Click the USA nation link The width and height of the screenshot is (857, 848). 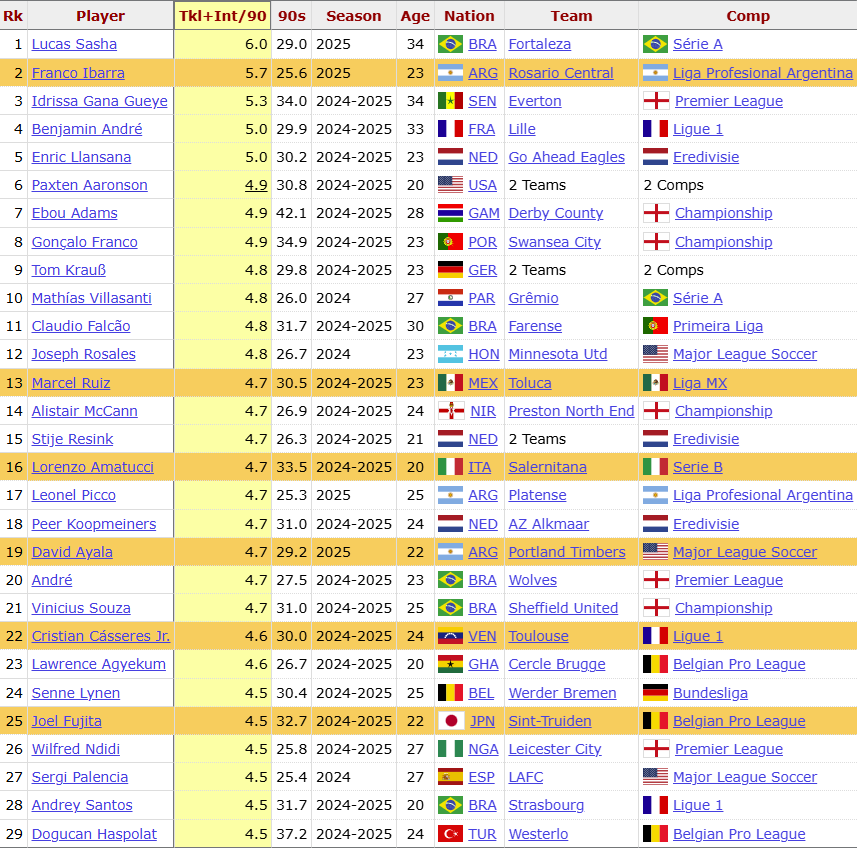coord(483,185)
